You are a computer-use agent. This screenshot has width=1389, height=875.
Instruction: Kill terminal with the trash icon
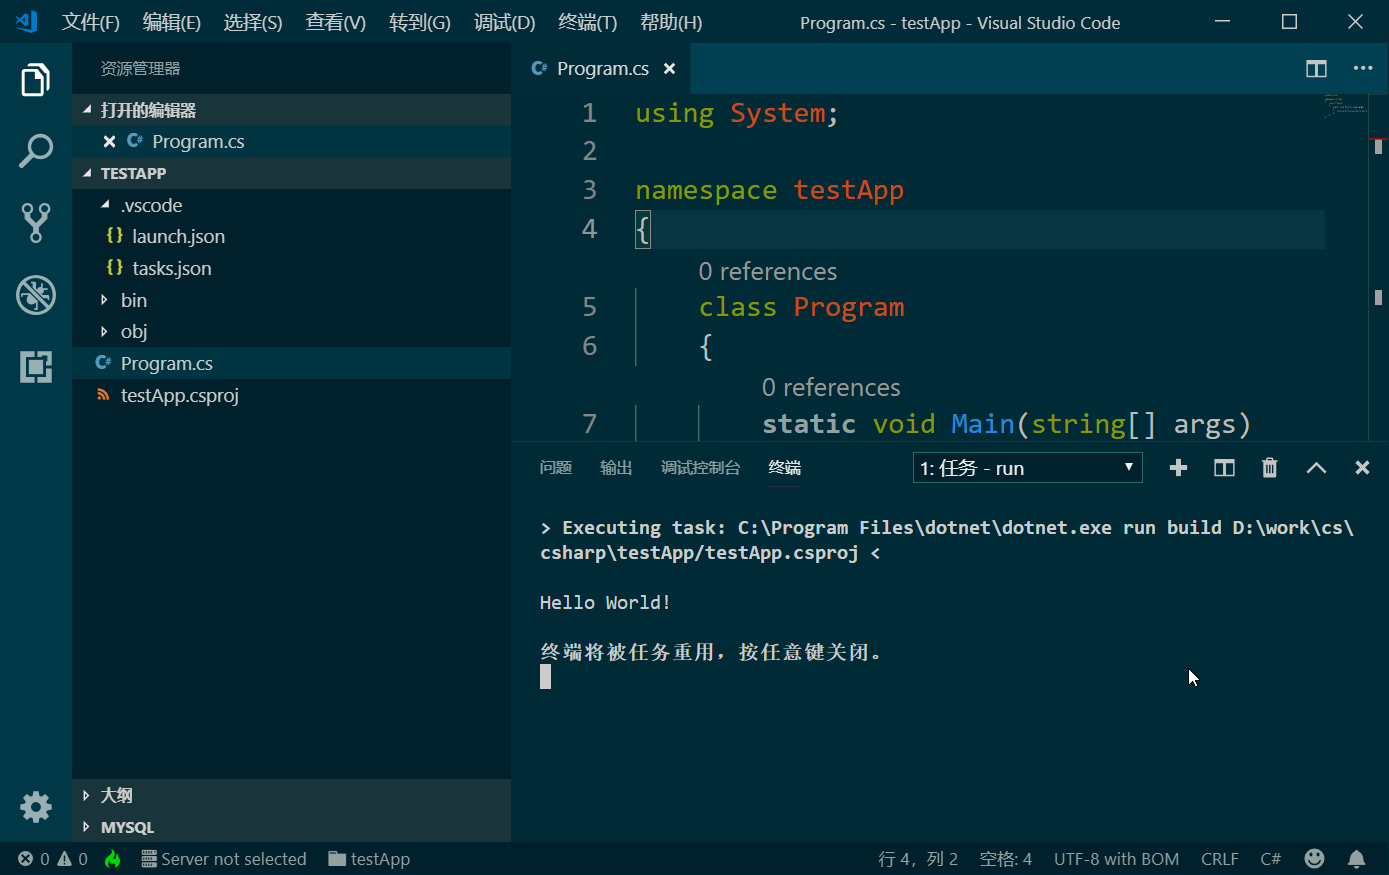1269,468
